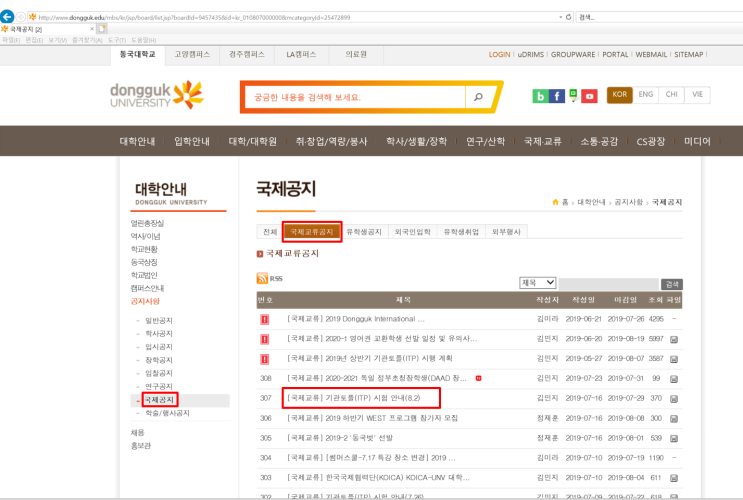Click the board search text field

pyautogui.click(x=608, y=284)
